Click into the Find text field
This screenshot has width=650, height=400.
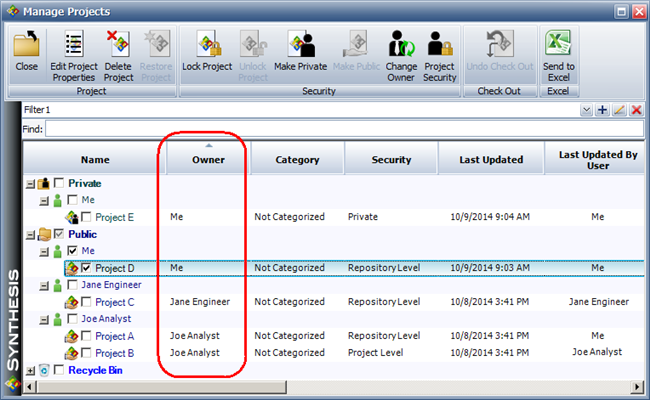tap(340, 128)
